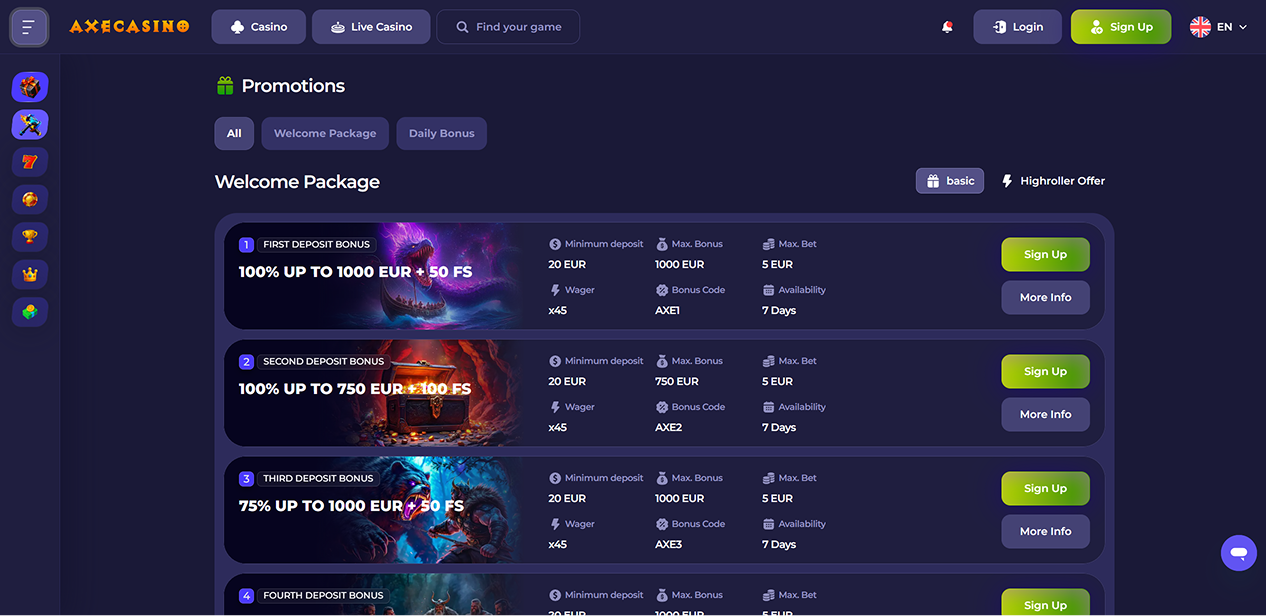Sign Up for Second Deposit Bonus
The height and width of the screenshot is (616, 1266).
click(x=1045, y=371)
